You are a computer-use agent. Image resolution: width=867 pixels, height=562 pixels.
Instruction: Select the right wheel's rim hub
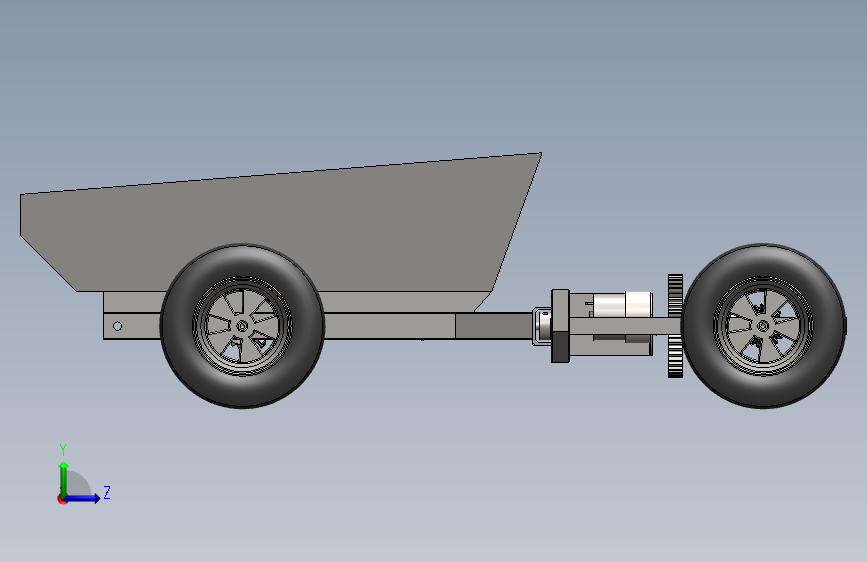coord(762,326)
